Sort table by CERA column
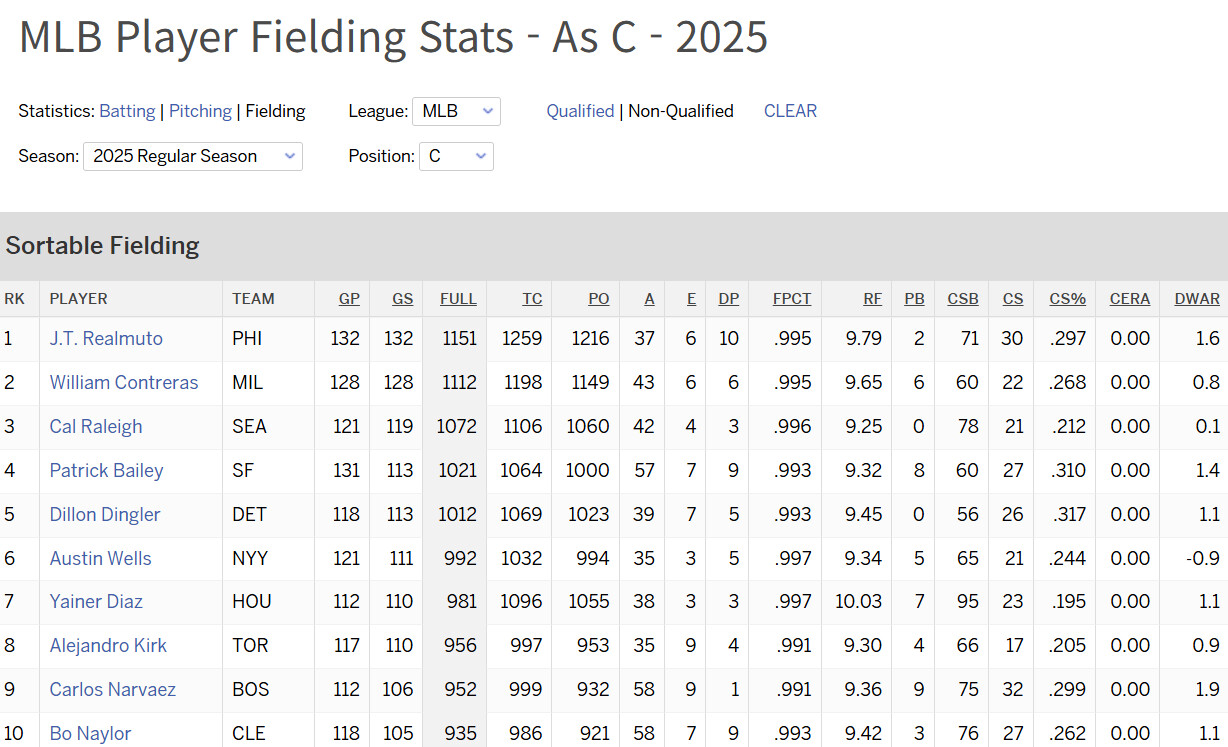 [1129, 298]
